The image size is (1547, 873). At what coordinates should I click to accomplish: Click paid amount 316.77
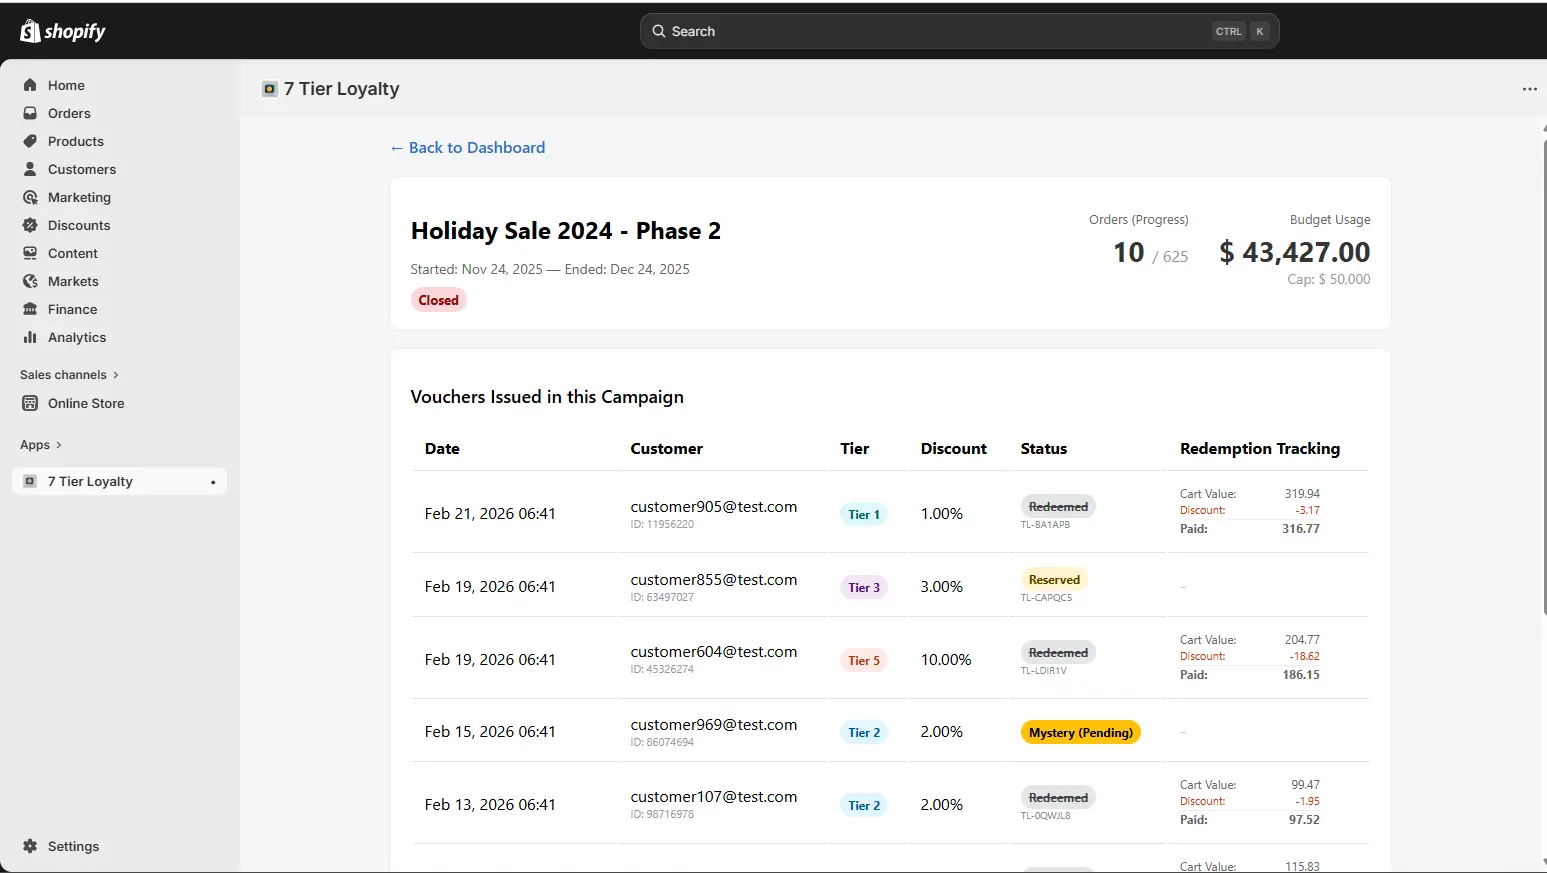pyautogui.click(x=1301, y=529)
